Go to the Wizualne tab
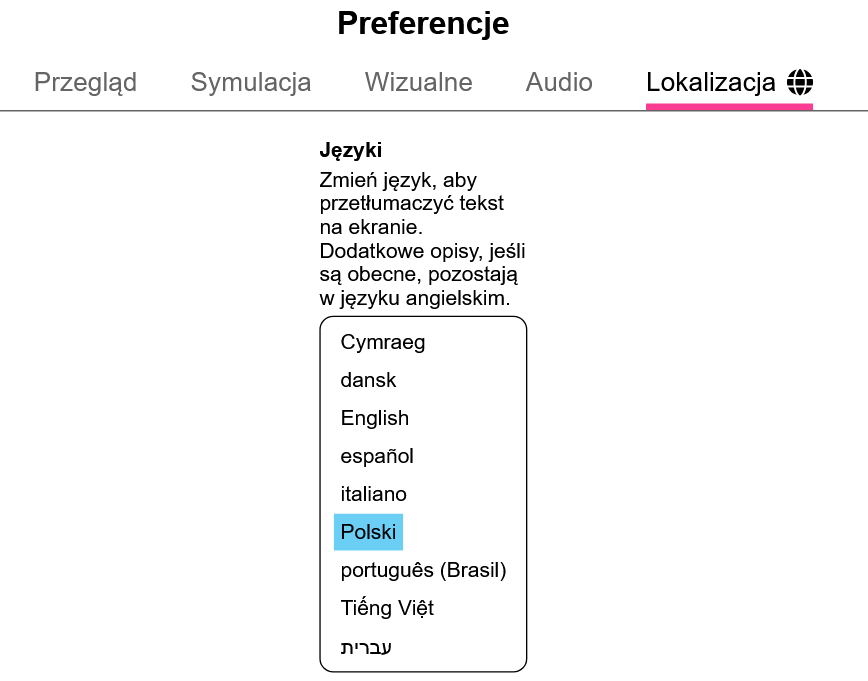Image resolution: width=868 pixels, height=681 pixels. (418, 82)
